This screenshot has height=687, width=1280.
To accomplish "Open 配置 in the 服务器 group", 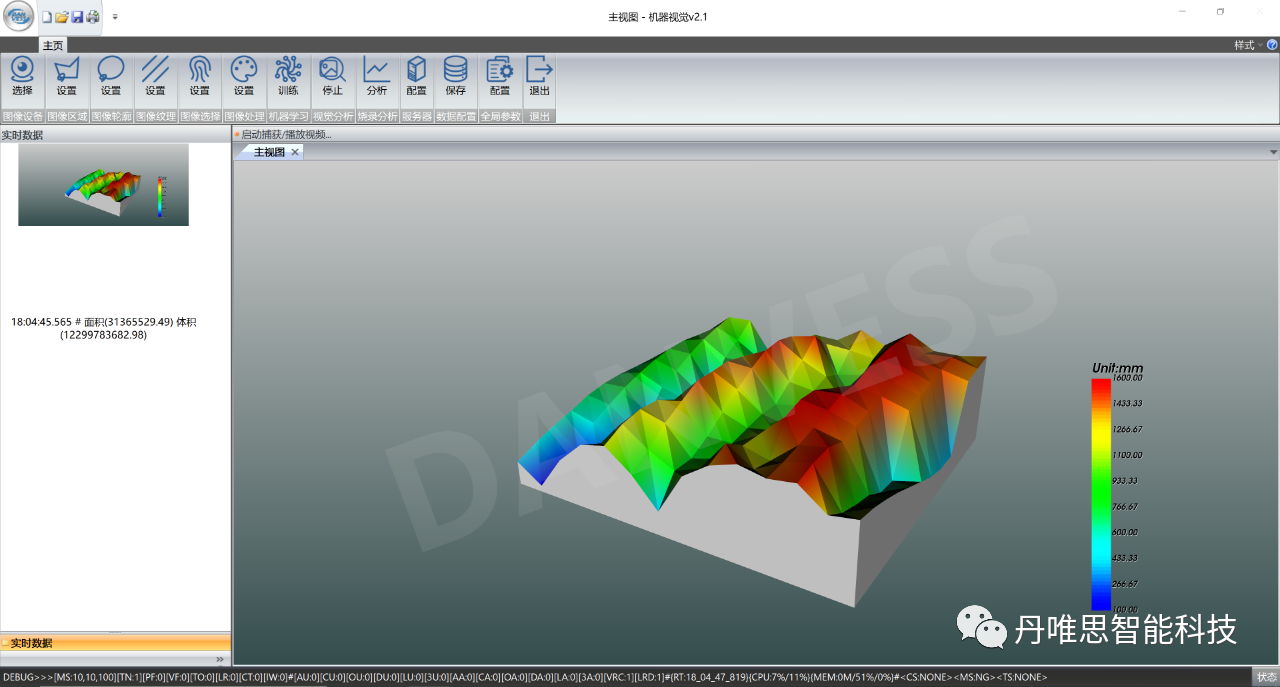I will [x=417, y=76].
